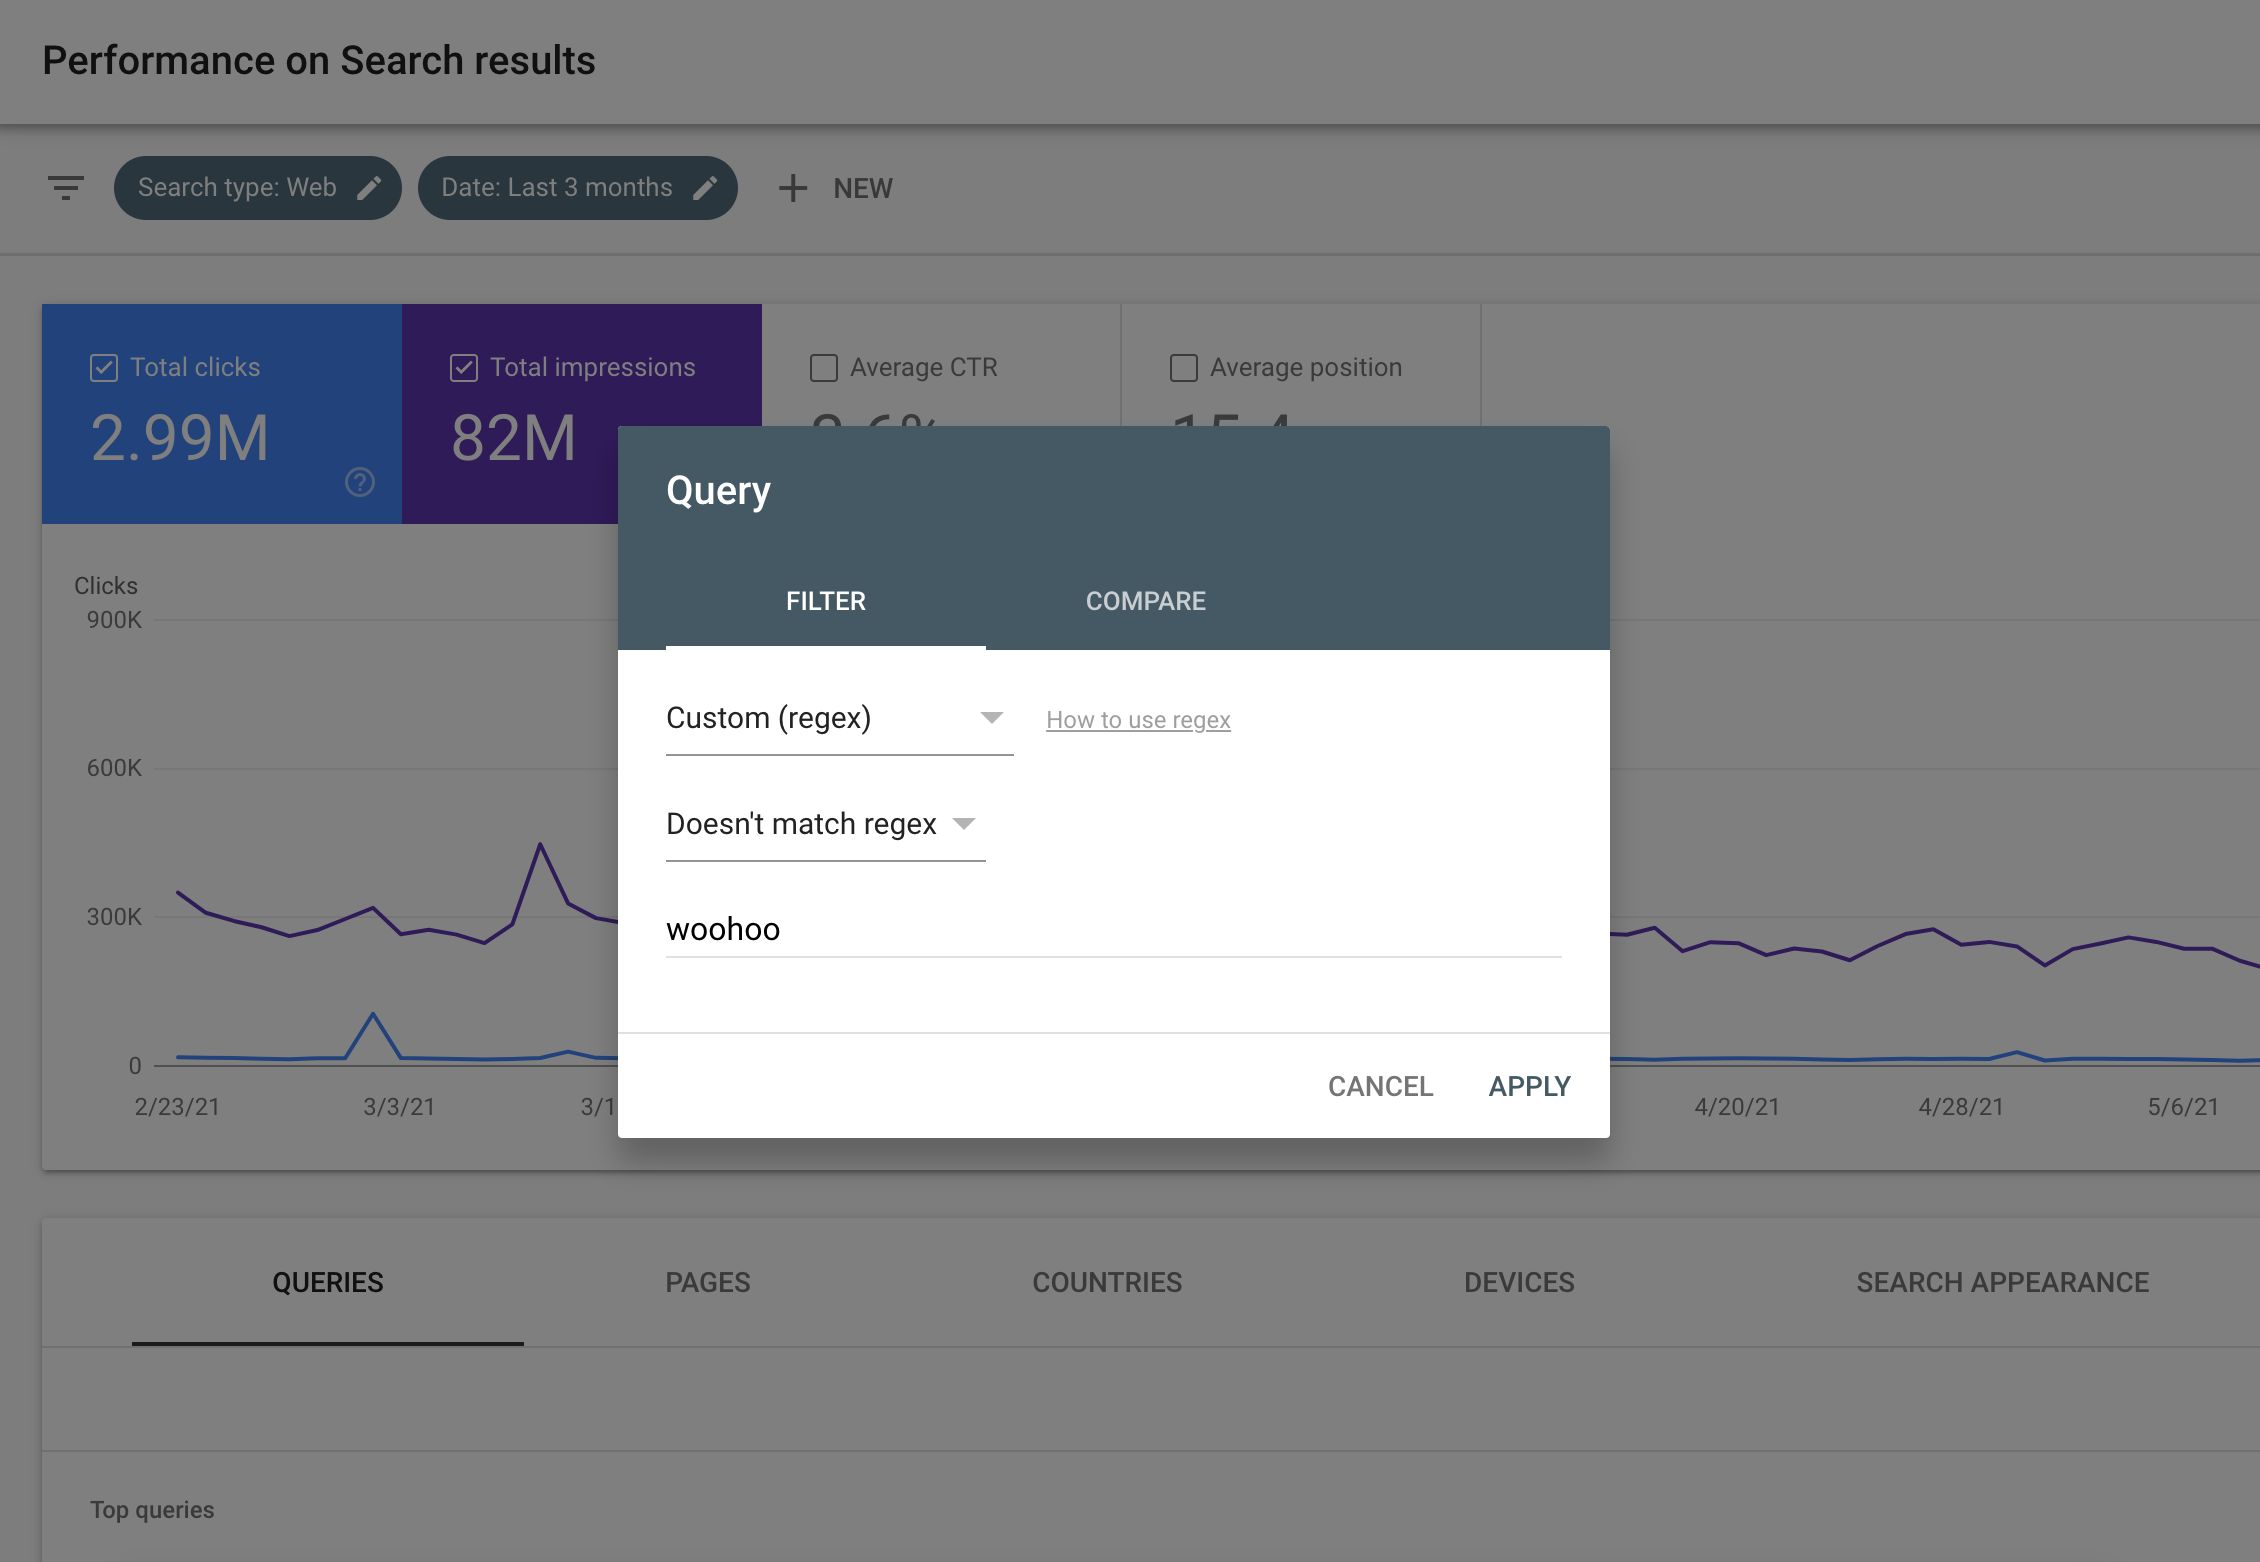The height and width of the screenshot is (1562, 2260).
Task: Click the APPLY button to confirm filter
Action: coord(1528,1085)
